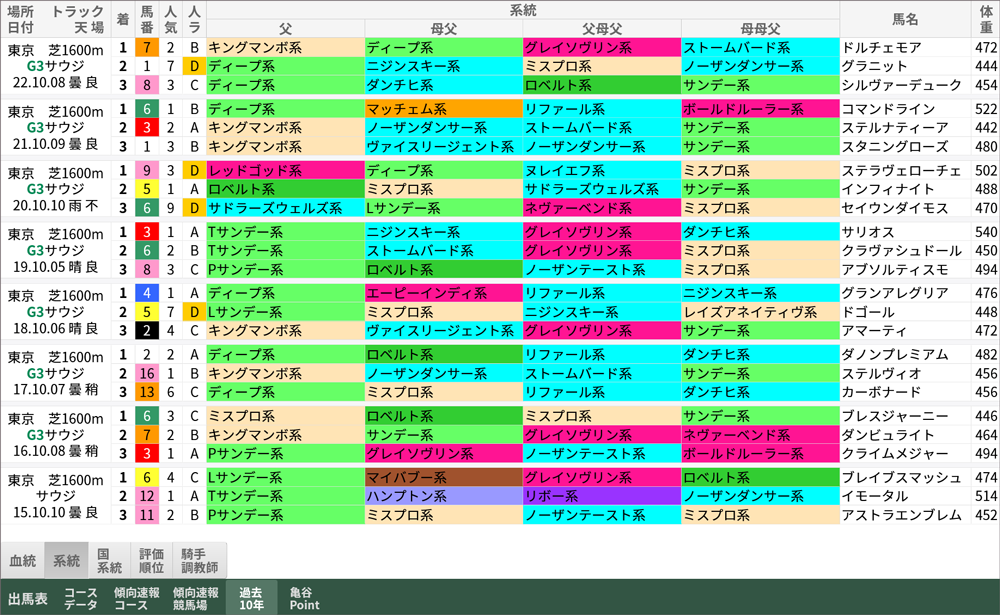Click レイズアネイティヴ系 cell in ドゴール row
This screenshot has width=1000, height=615.
click(760, 312)
